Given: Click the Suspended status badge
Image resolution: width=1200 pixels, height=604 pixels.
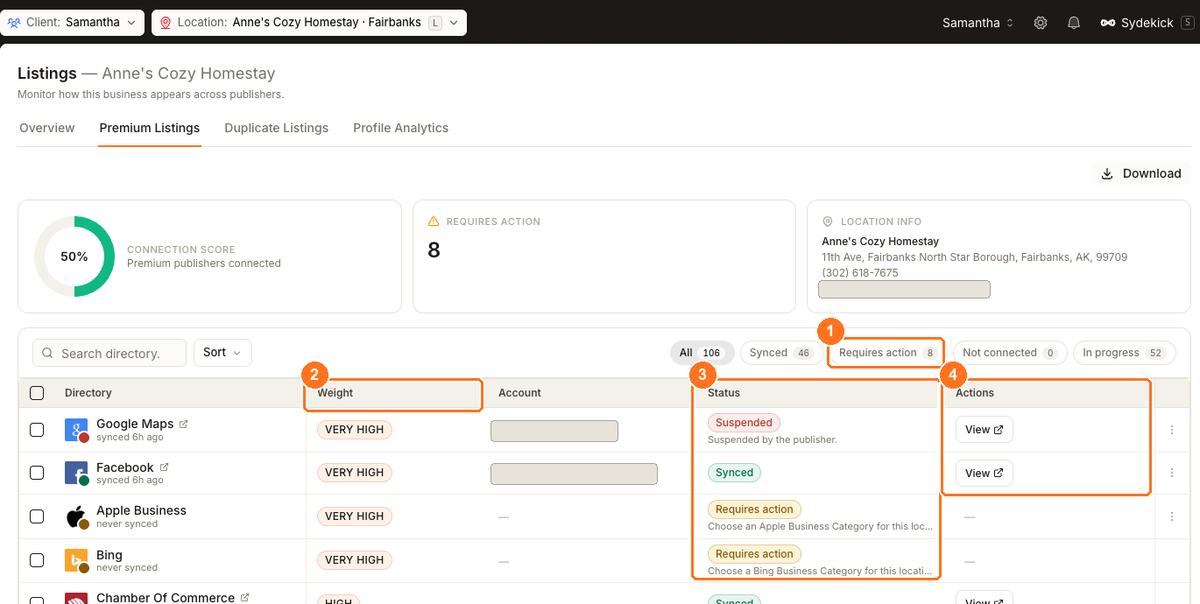Looking at the screenshot, I should click(x=744, y=422).
